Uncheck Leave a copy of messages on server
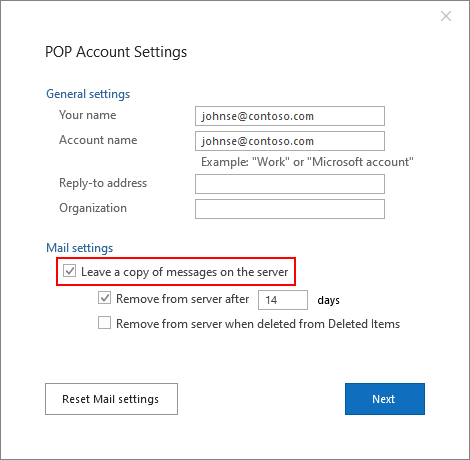470x460 pixels. 70,271
